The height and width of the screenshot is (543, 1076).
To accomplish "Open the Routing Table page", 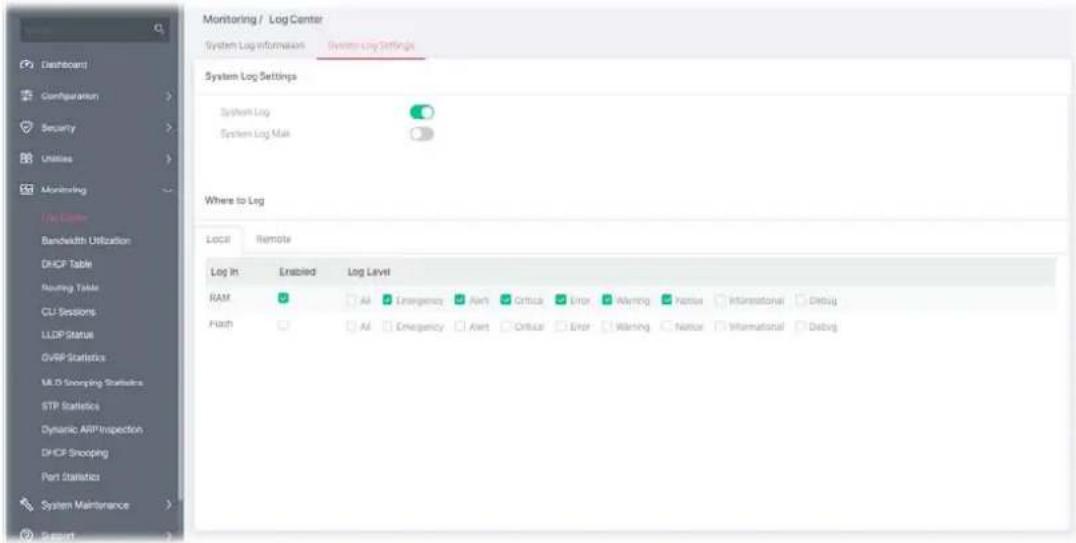I will [70, 288].
